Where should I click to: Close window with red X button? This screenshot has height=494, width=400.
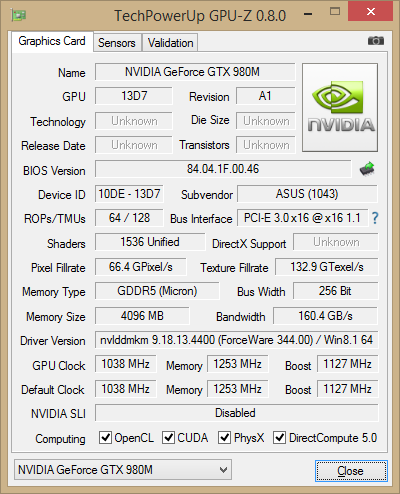370,12
